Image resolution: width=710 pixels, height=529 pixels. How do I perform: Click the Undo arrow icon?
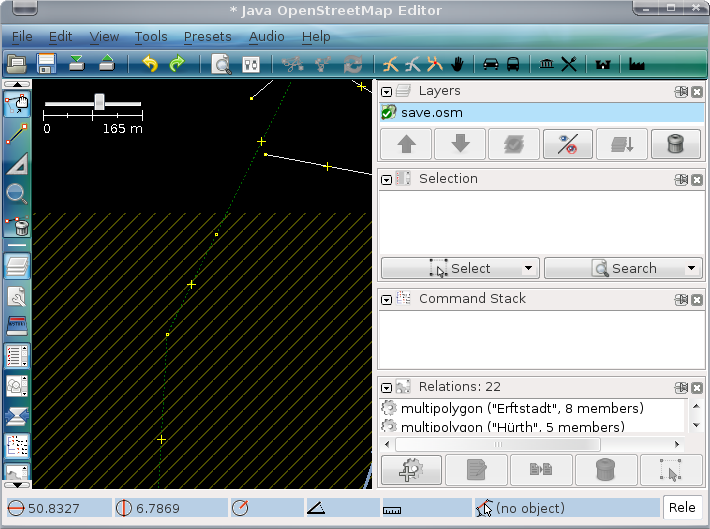point(150,64)
